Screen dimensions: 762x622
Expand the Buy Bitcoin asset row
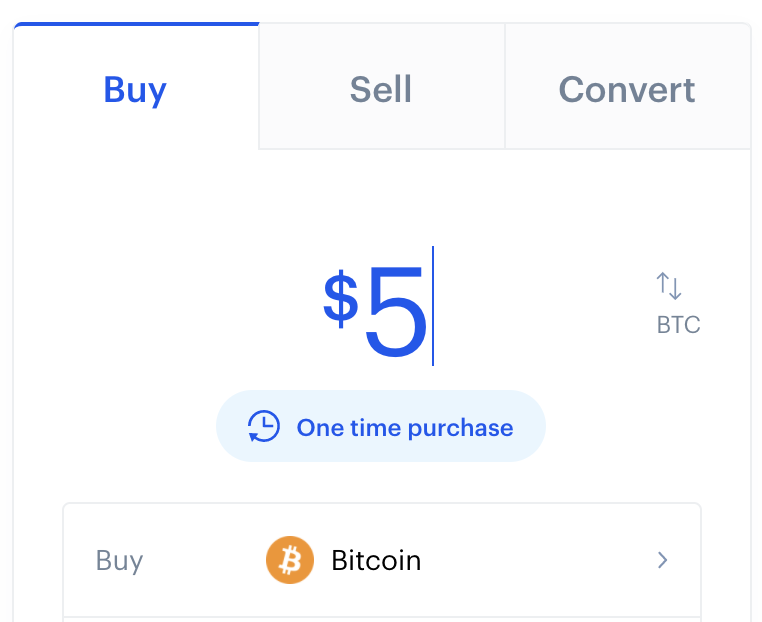pos(382,560)
